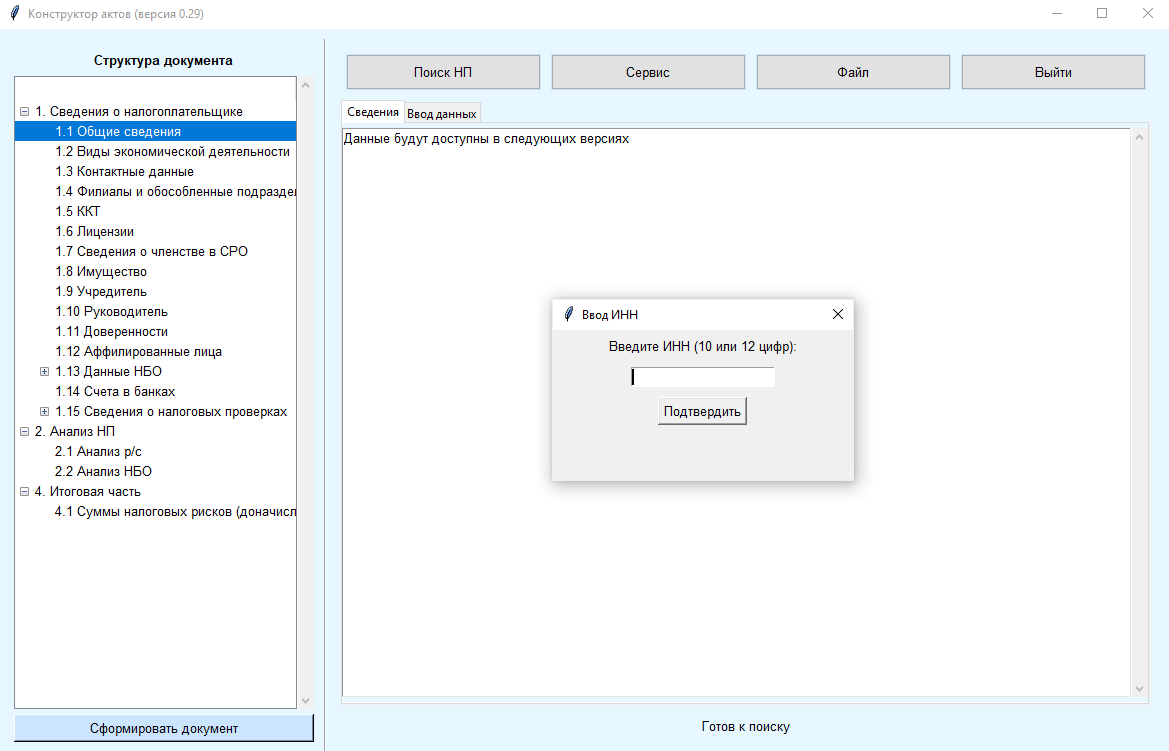The width and height of the screenshot is (1169, 751).
Task: Click Сформировать документ button
Action: [x=164, y=728]
